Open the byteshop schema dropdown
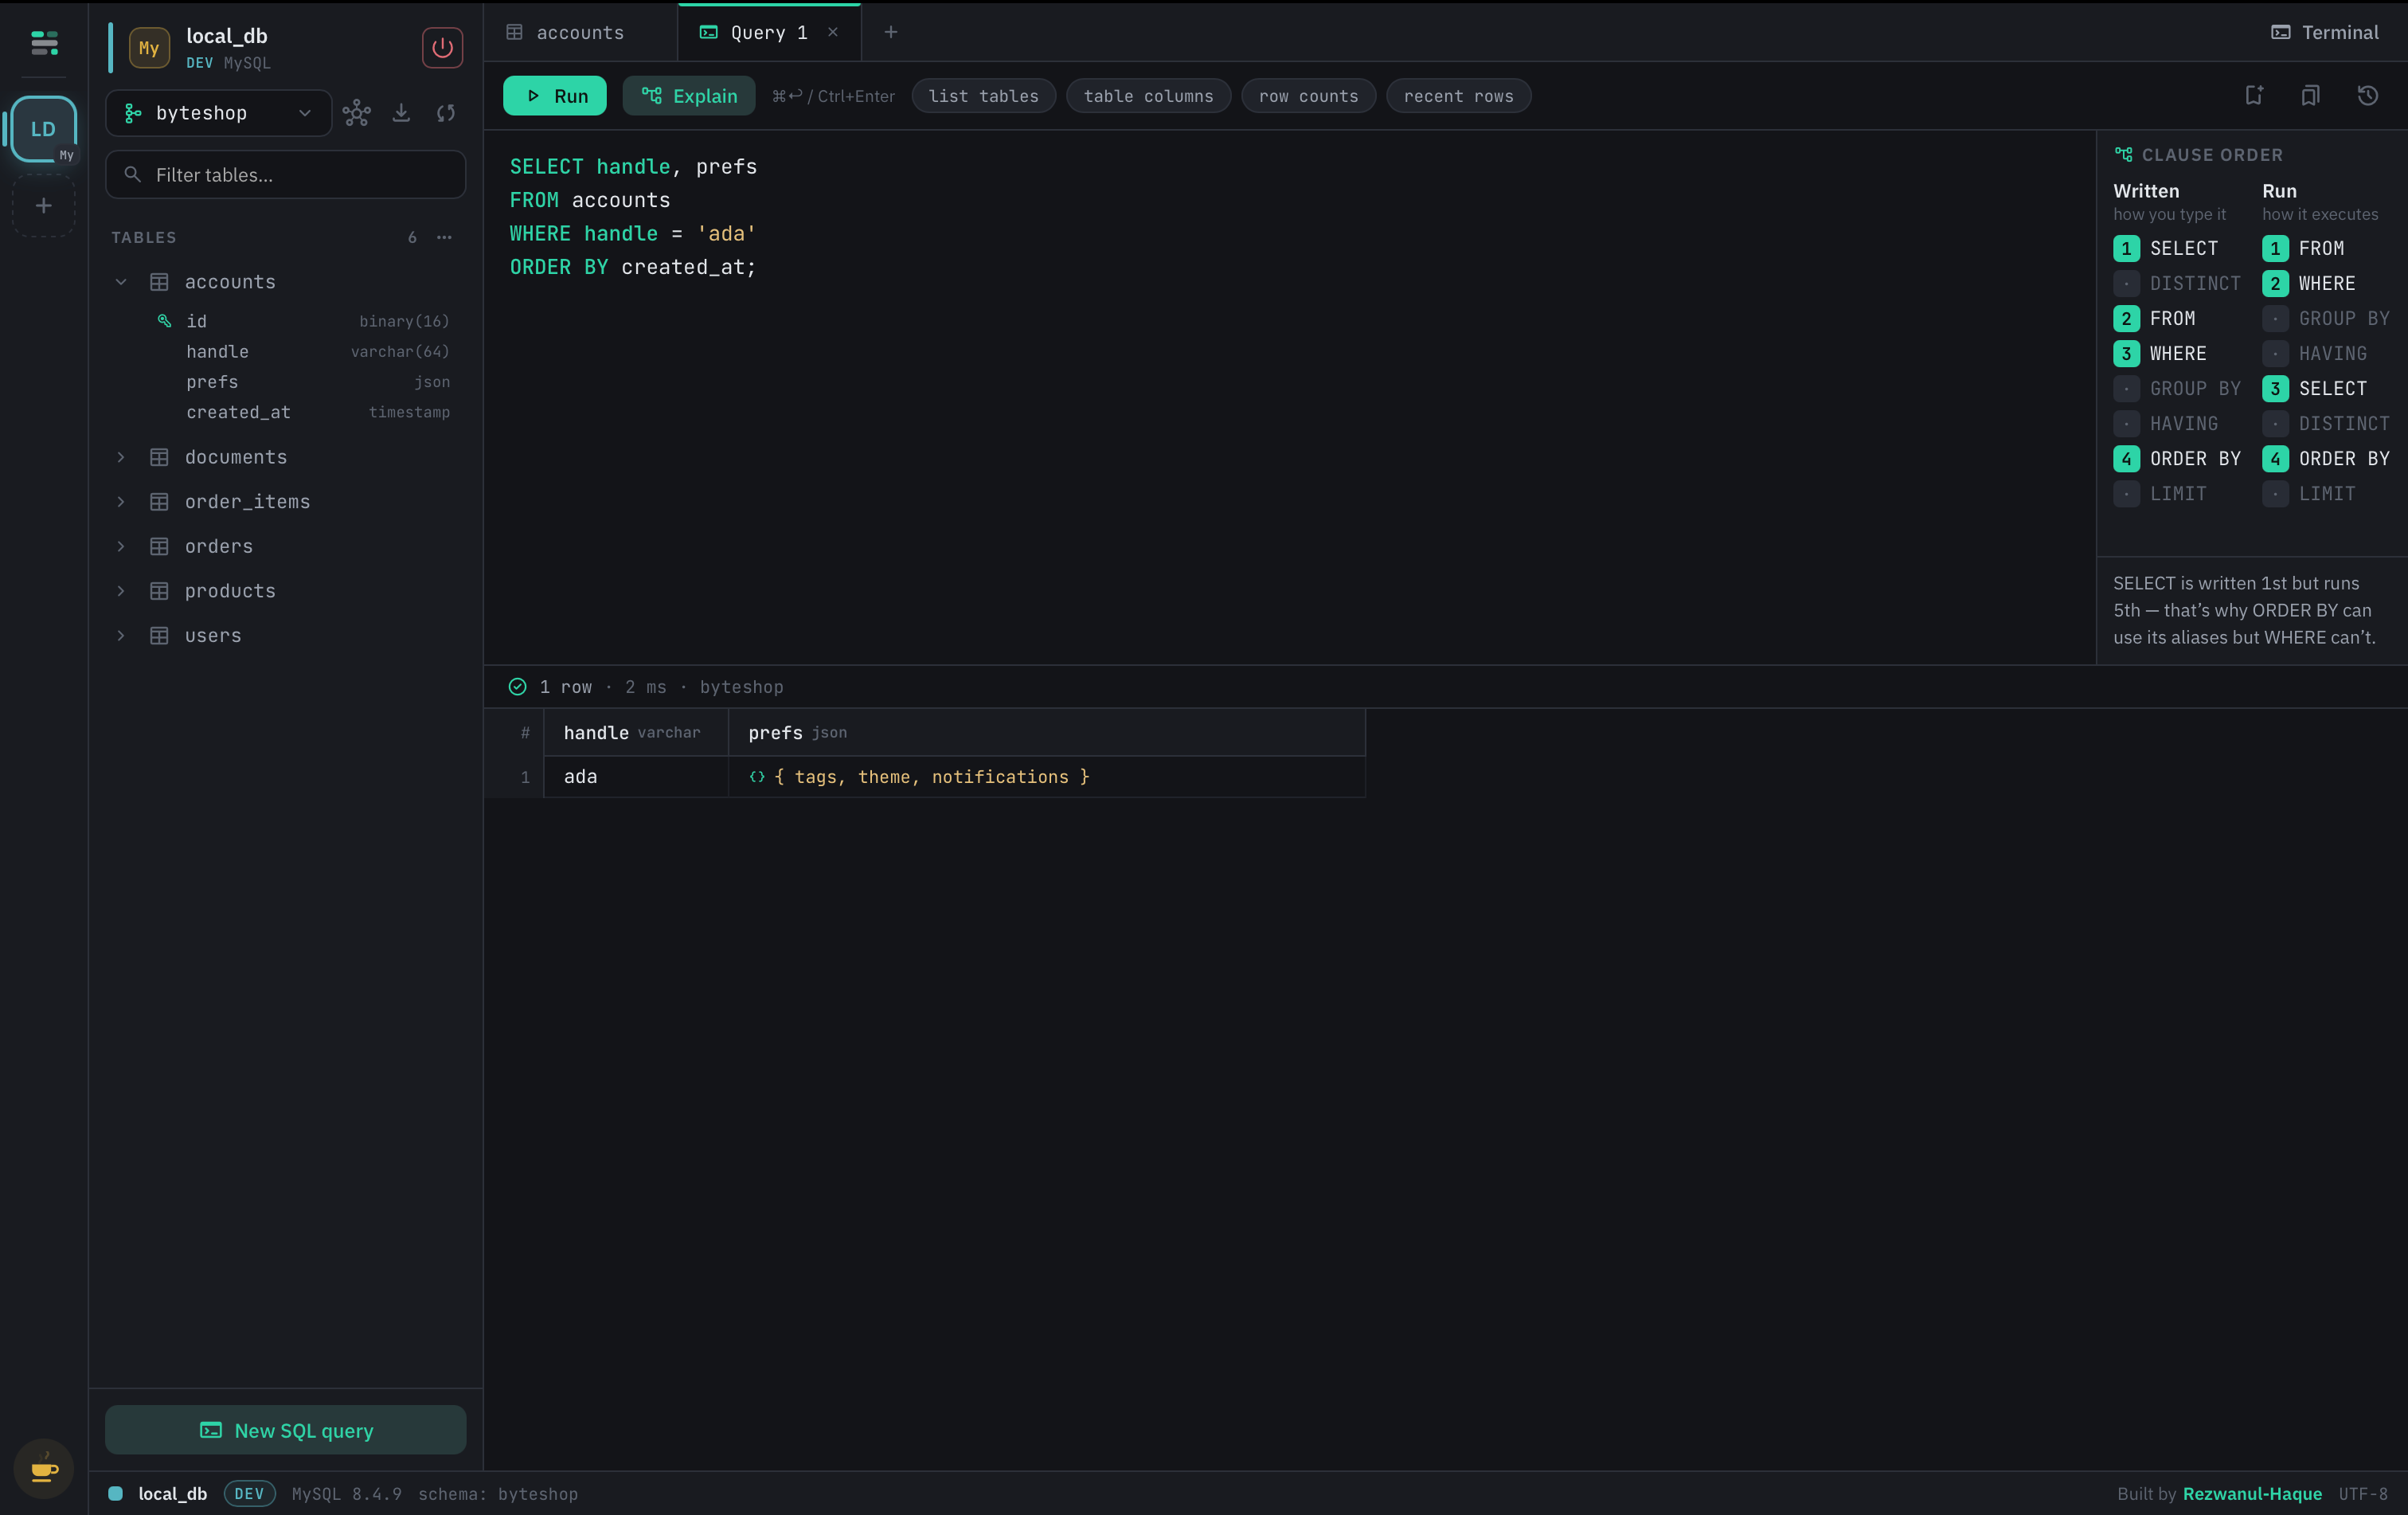The height and width of the screenshot is (1515, 2408). (x=218, y=113)
